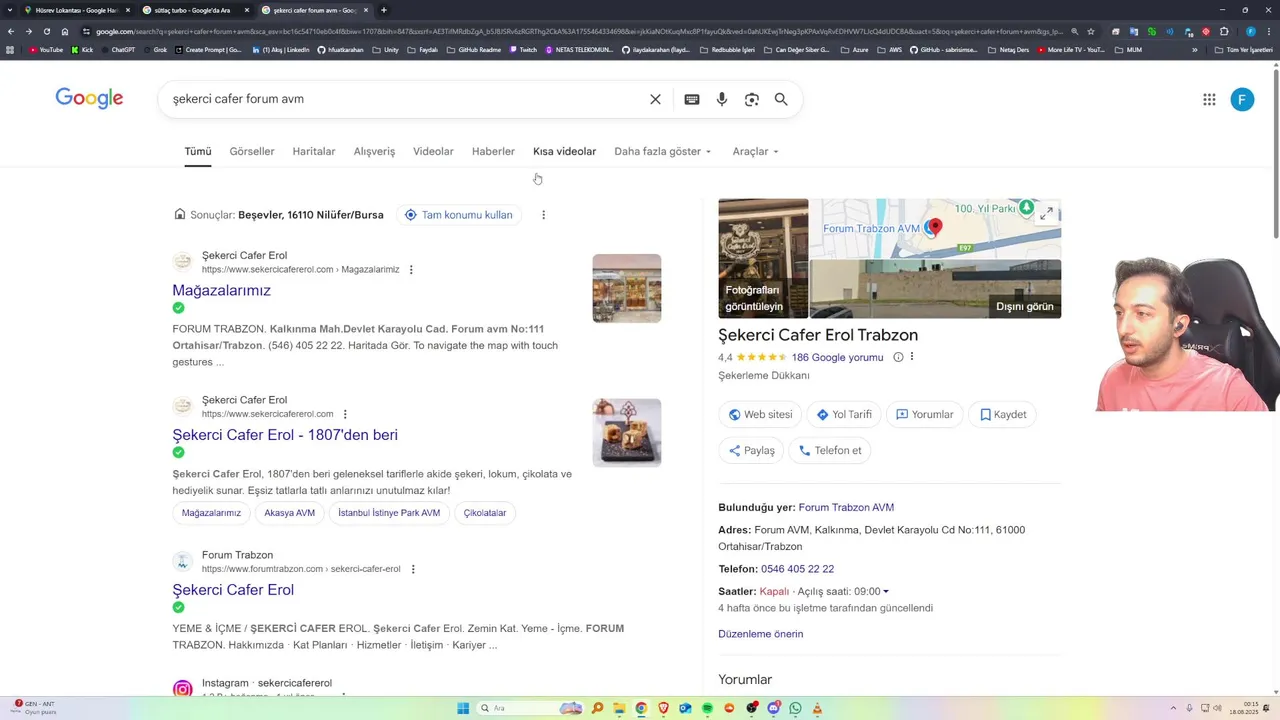Open the Fotoğrafları görüntüleyin thumbnail
This screenshot has width=1280, height=720.
(x=763, y=258)
